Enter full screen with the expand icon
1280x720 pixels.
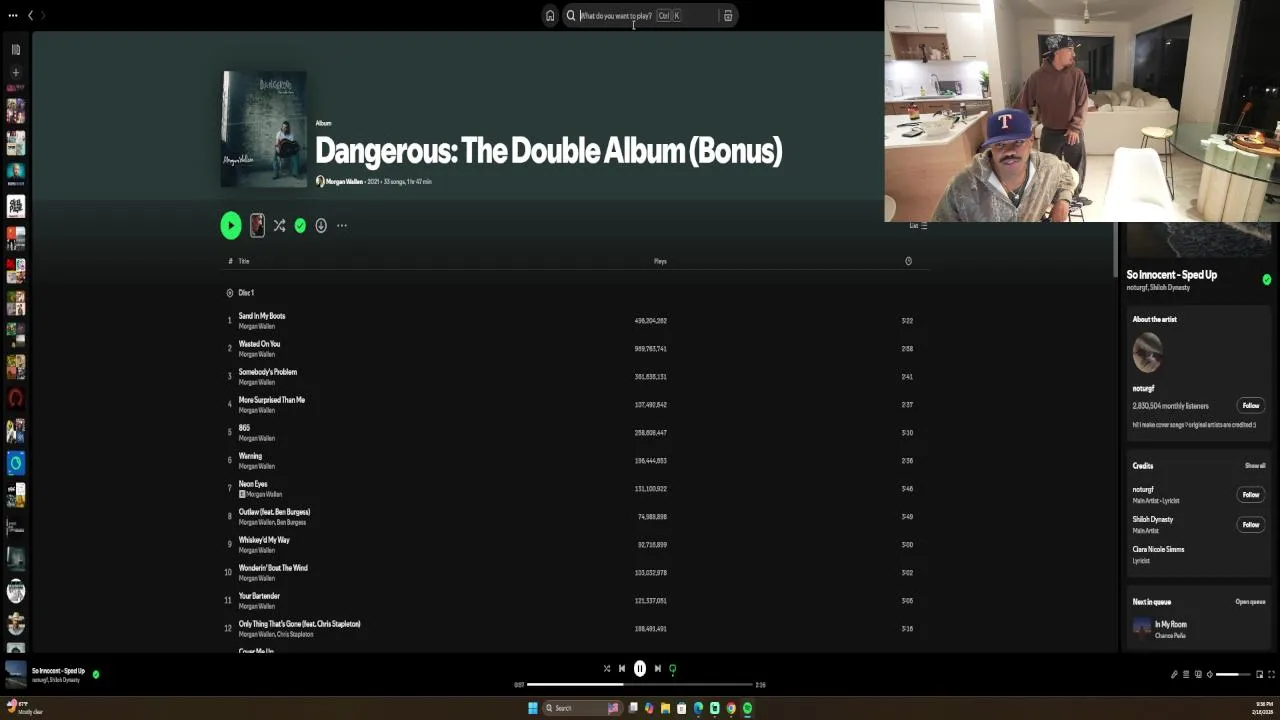[1271, 675]
